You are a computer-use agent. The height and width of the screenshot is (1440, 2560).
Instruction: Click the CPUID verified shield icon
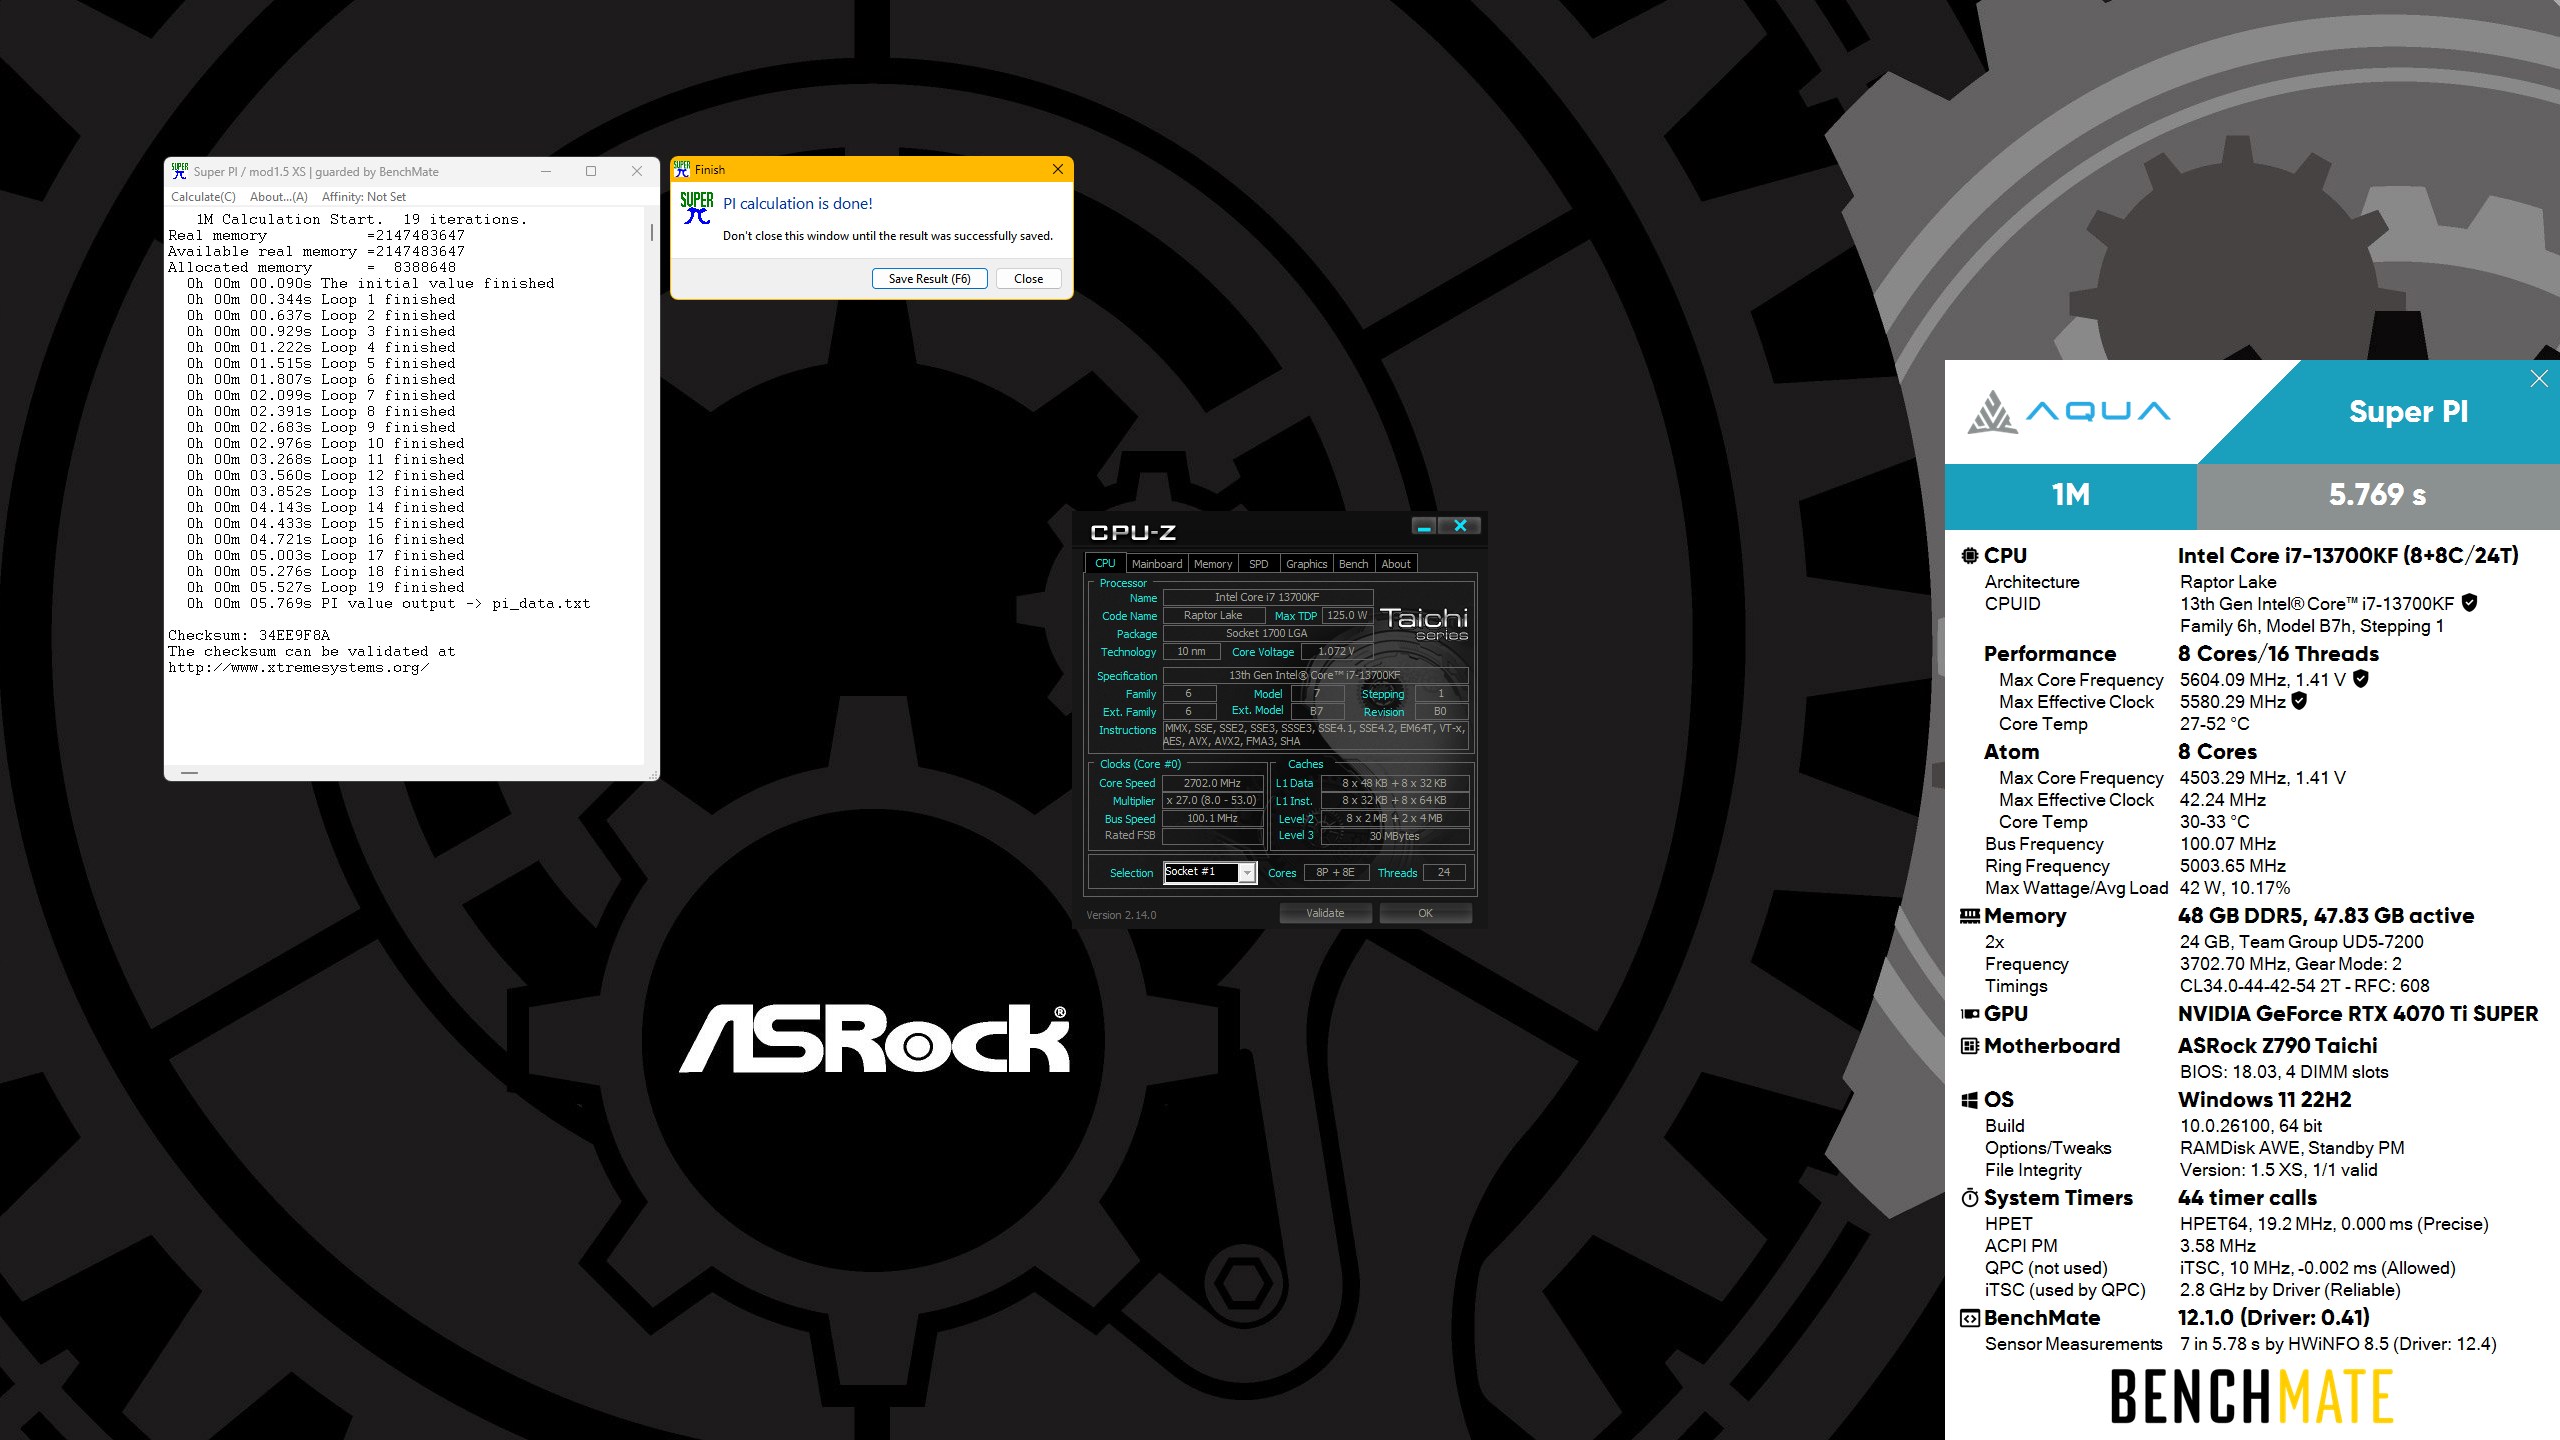[x=2469, y=603]
